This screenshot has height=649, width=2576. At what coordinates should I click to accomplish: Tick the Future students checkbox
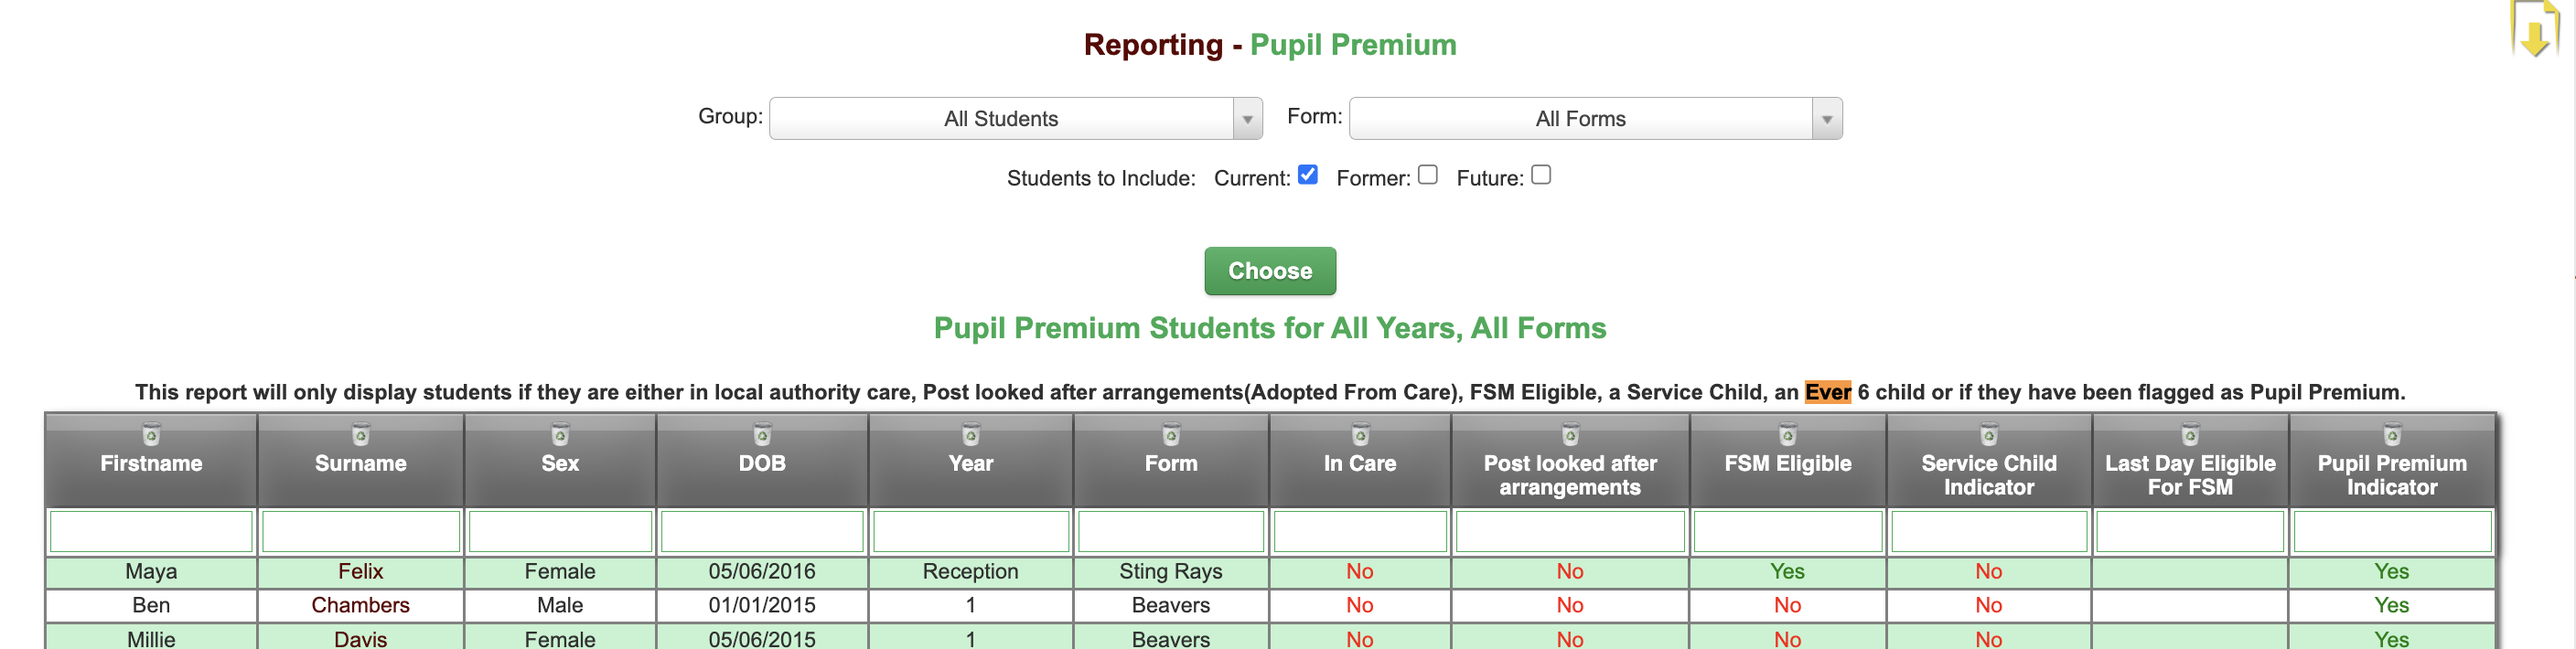click(1541, 175)
